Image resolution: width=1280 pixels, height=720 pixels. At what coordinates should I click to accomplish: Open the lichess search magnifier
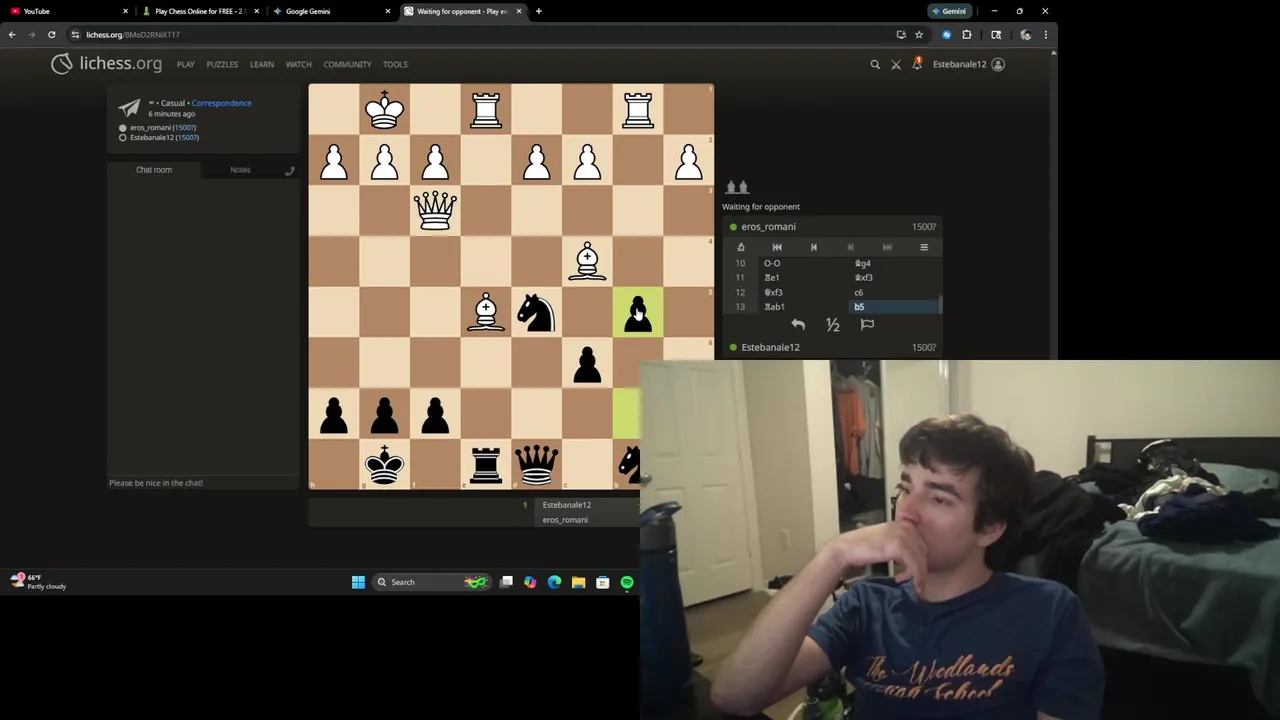click(875, 64)
